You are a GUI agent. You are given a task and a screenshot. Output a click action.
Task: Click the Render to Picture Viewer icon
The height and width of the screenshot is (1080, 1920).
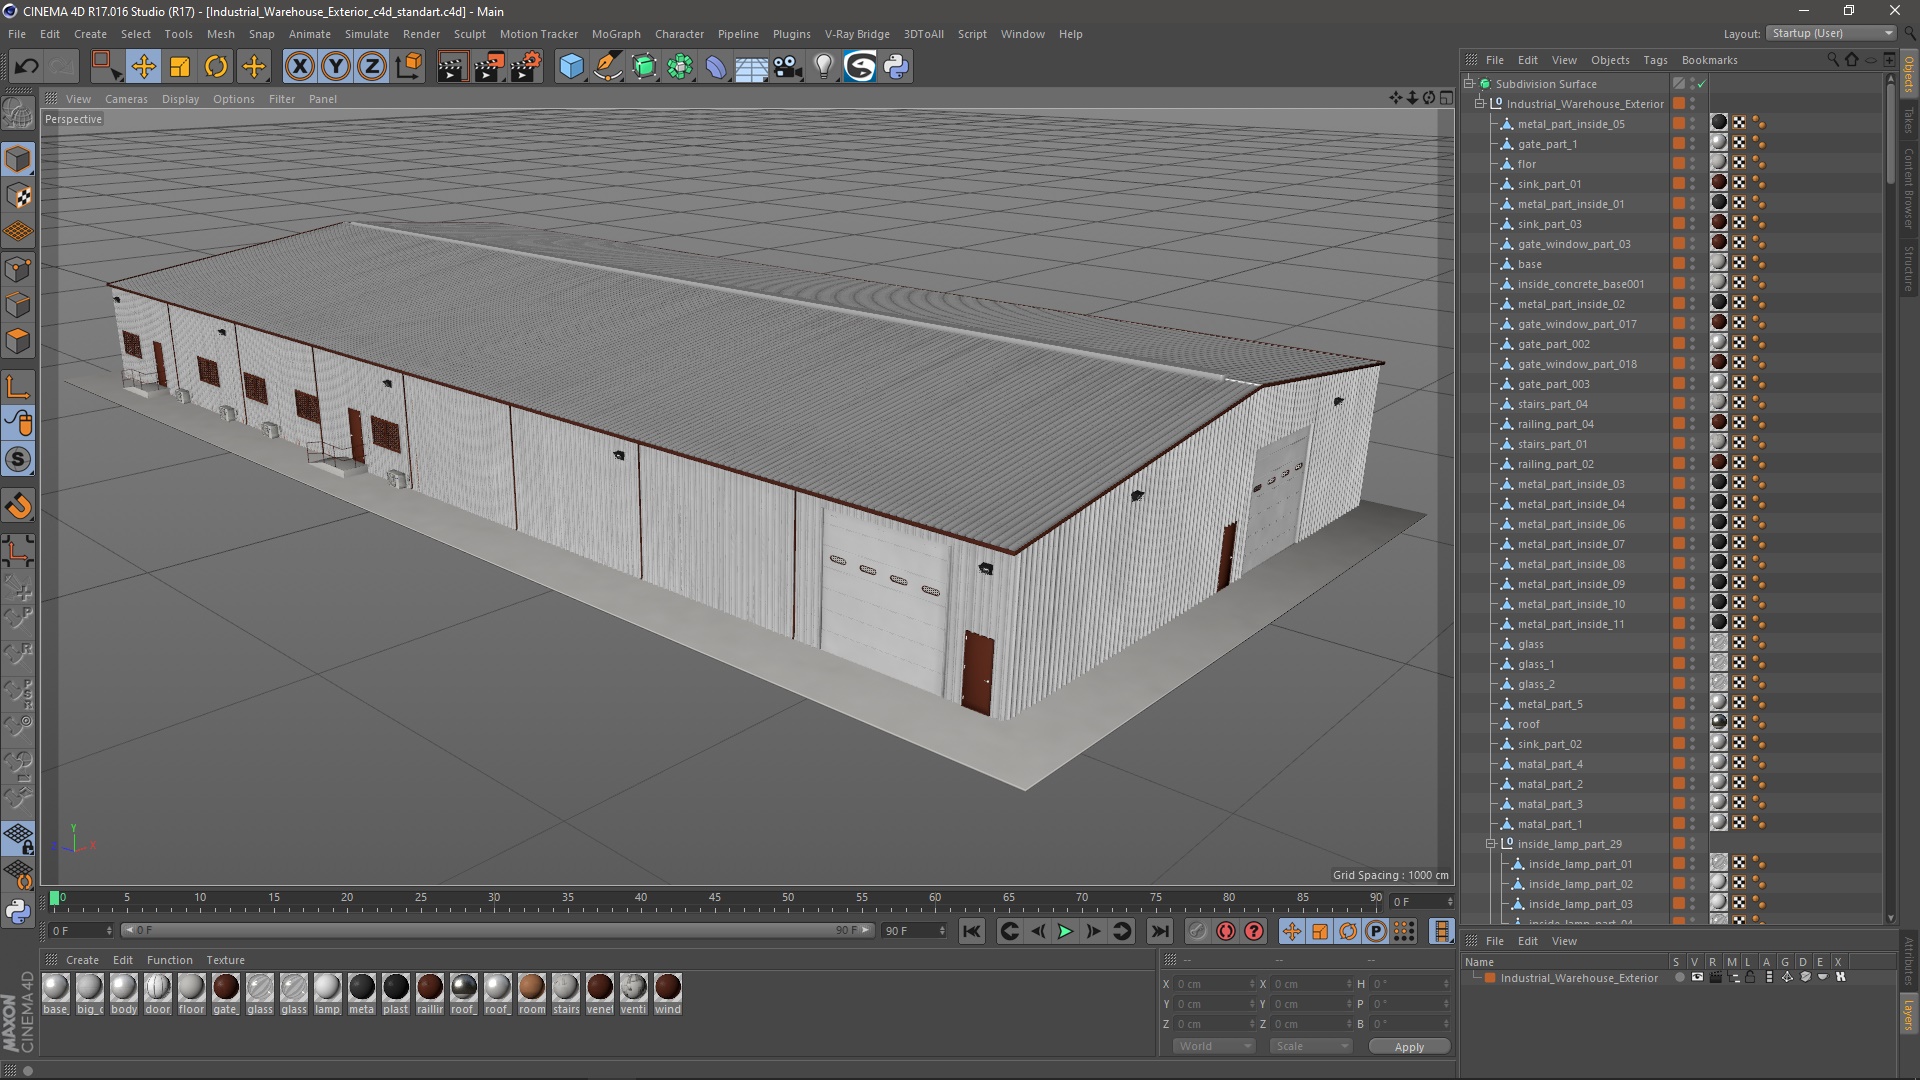[489, 67]
